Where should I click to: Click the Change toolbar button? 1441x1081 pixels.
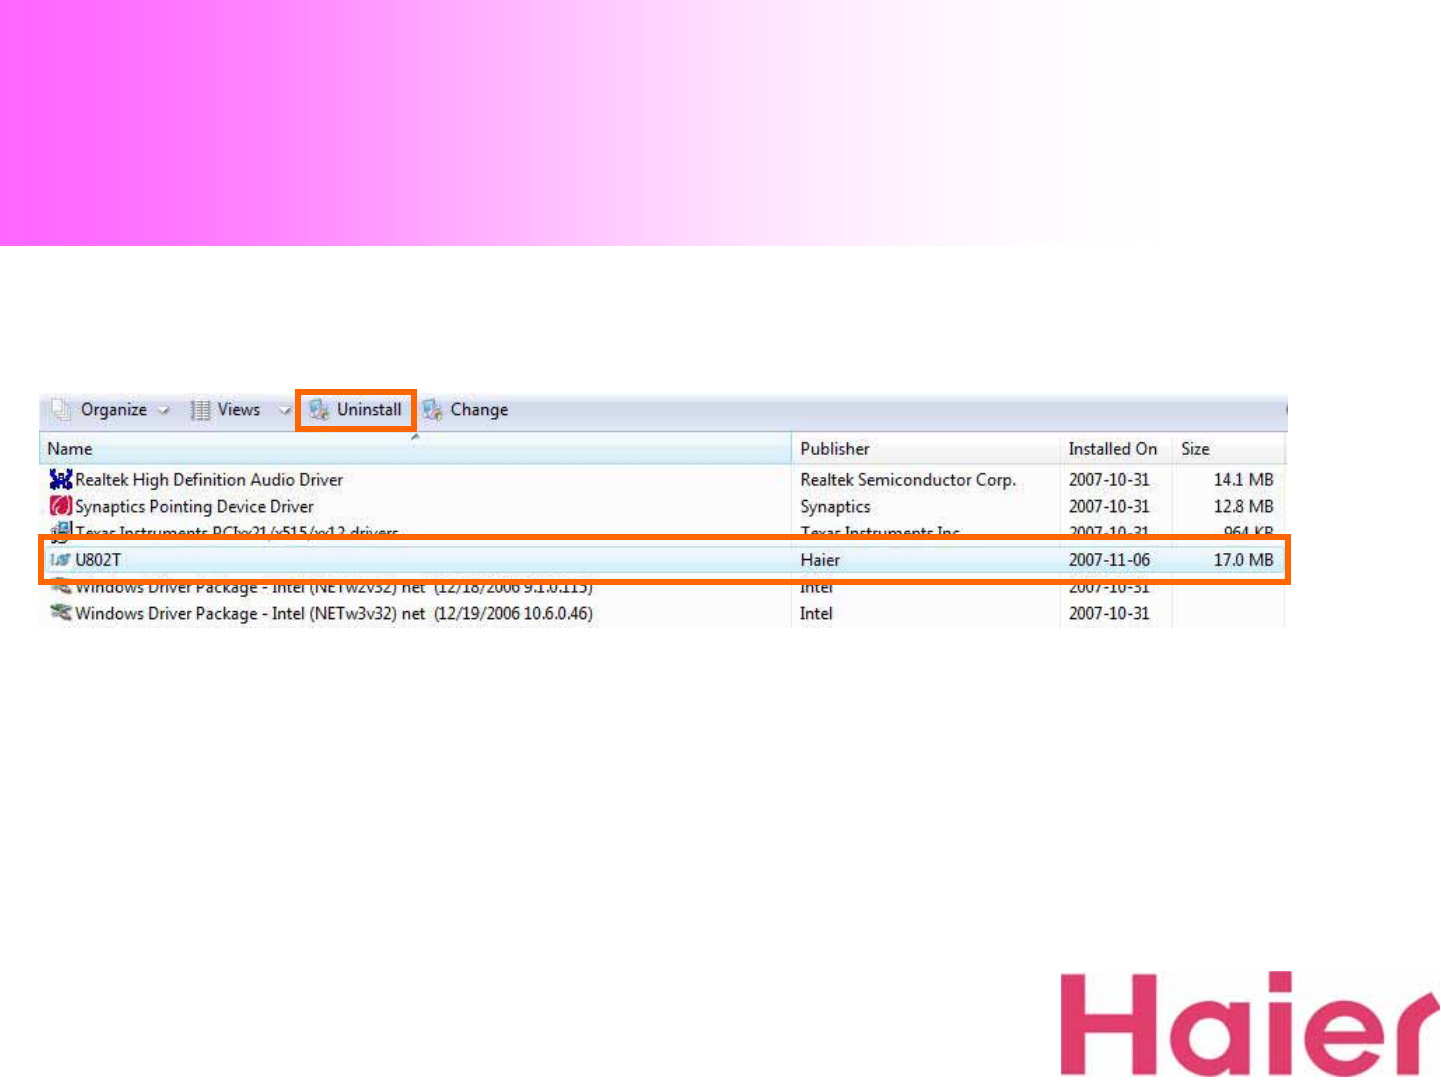pyautogui.click(x=466, y=410)
